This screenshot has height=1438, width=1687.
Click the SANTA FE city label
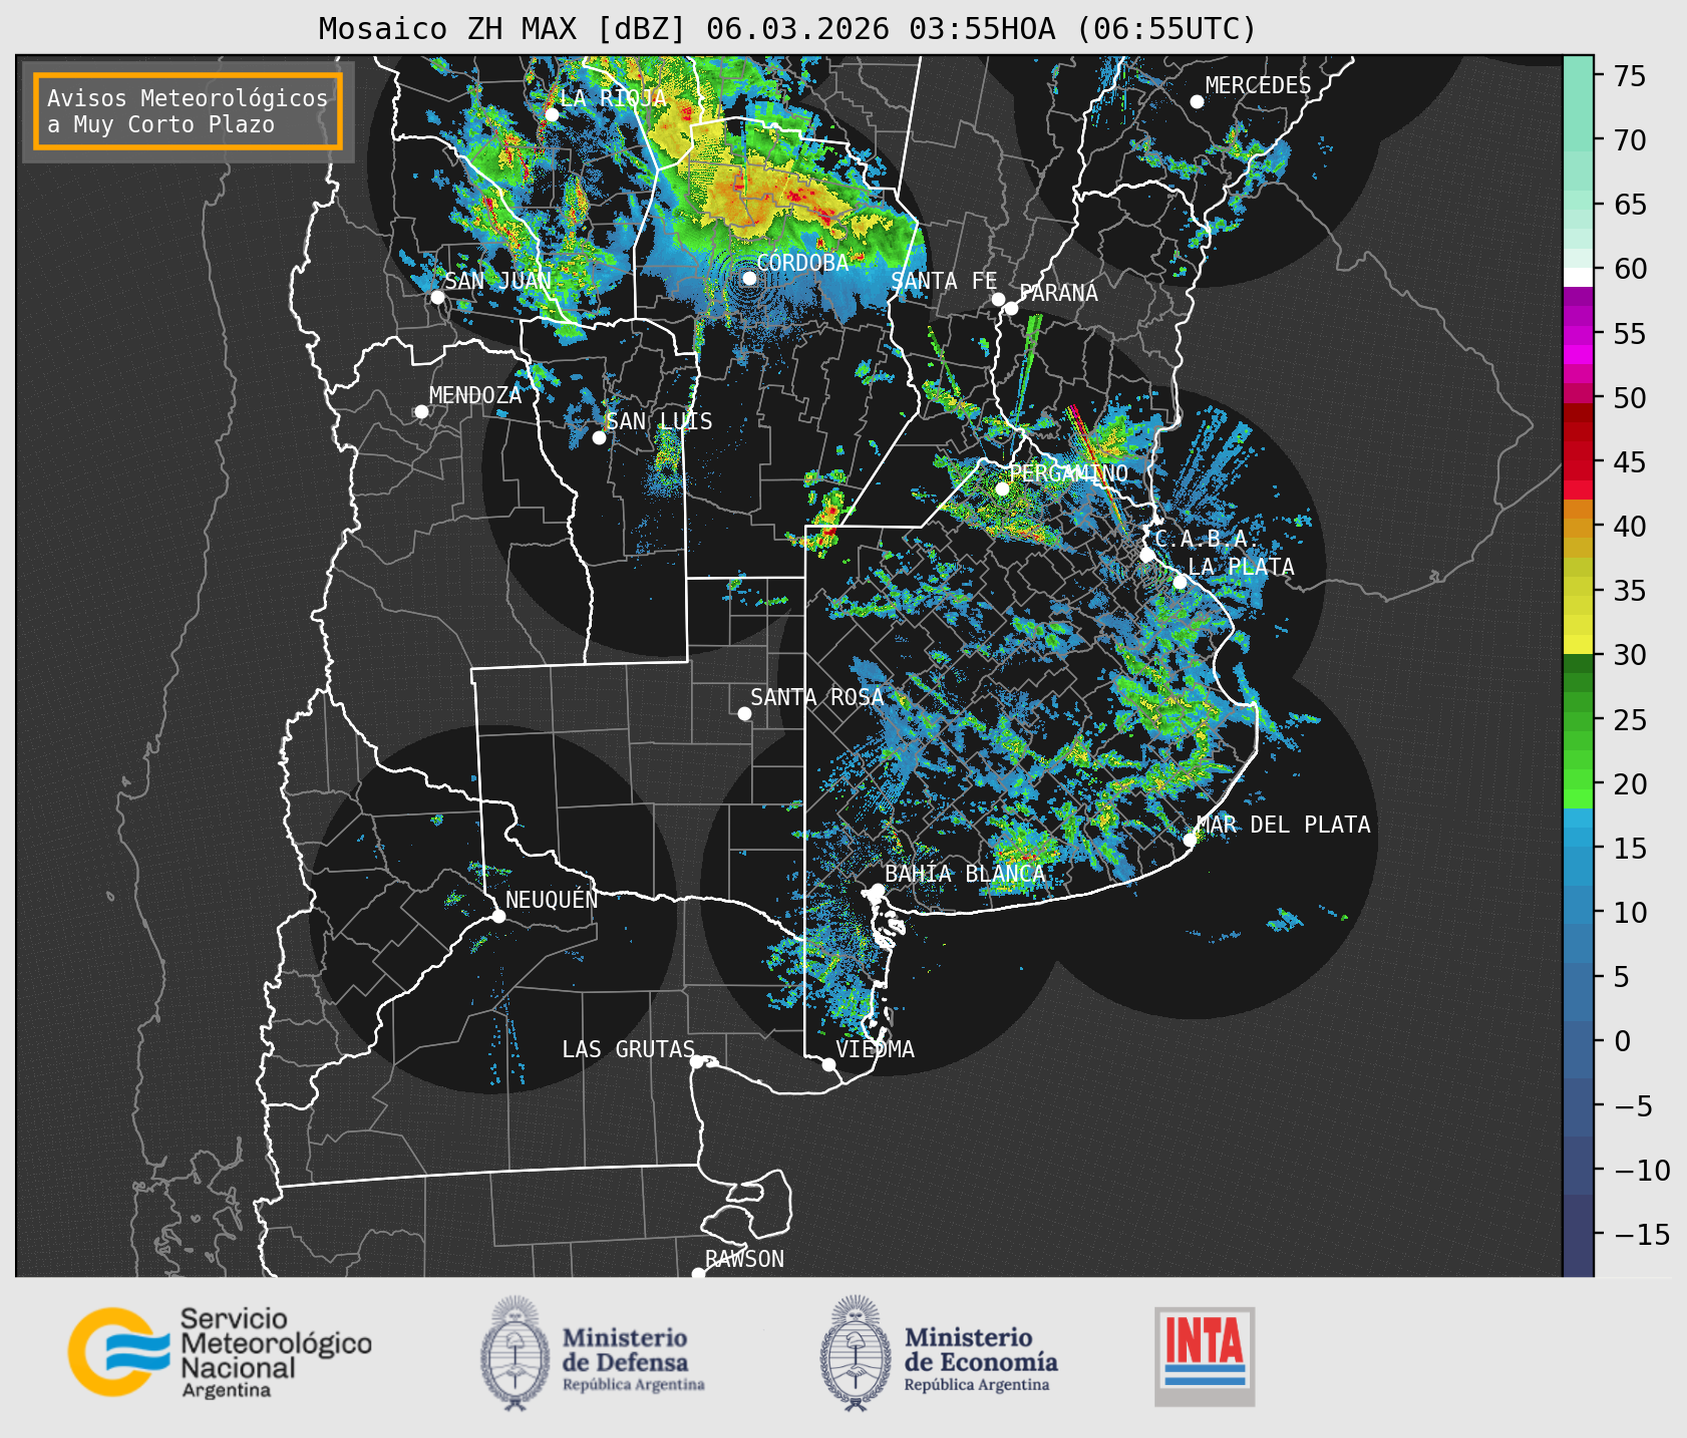[944, 281]
